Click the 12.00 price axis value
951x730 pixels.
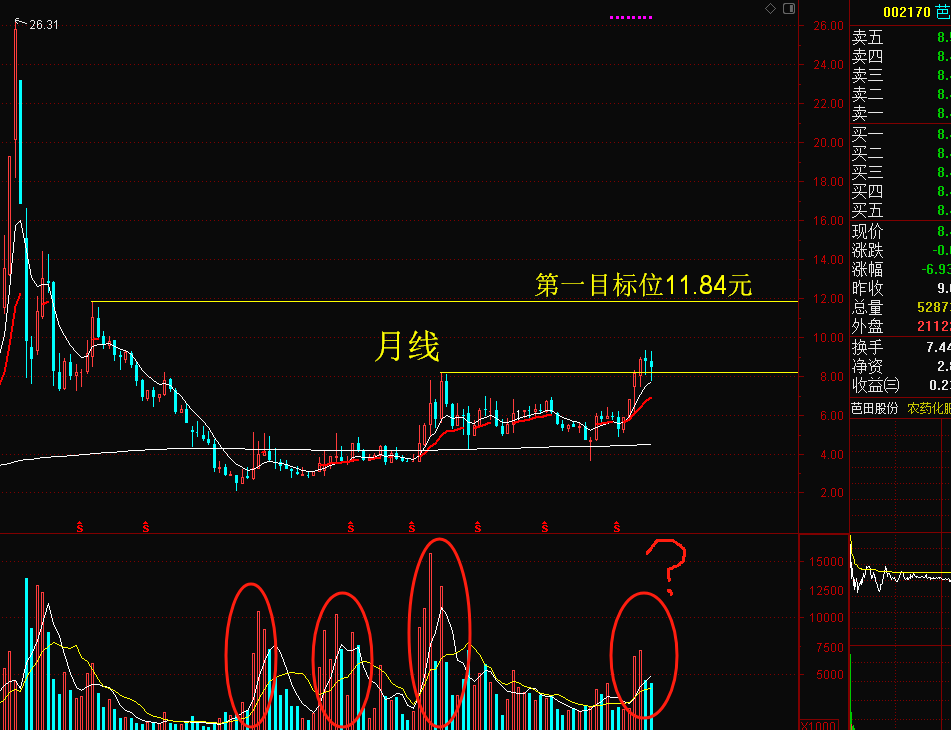coord(828,298)
